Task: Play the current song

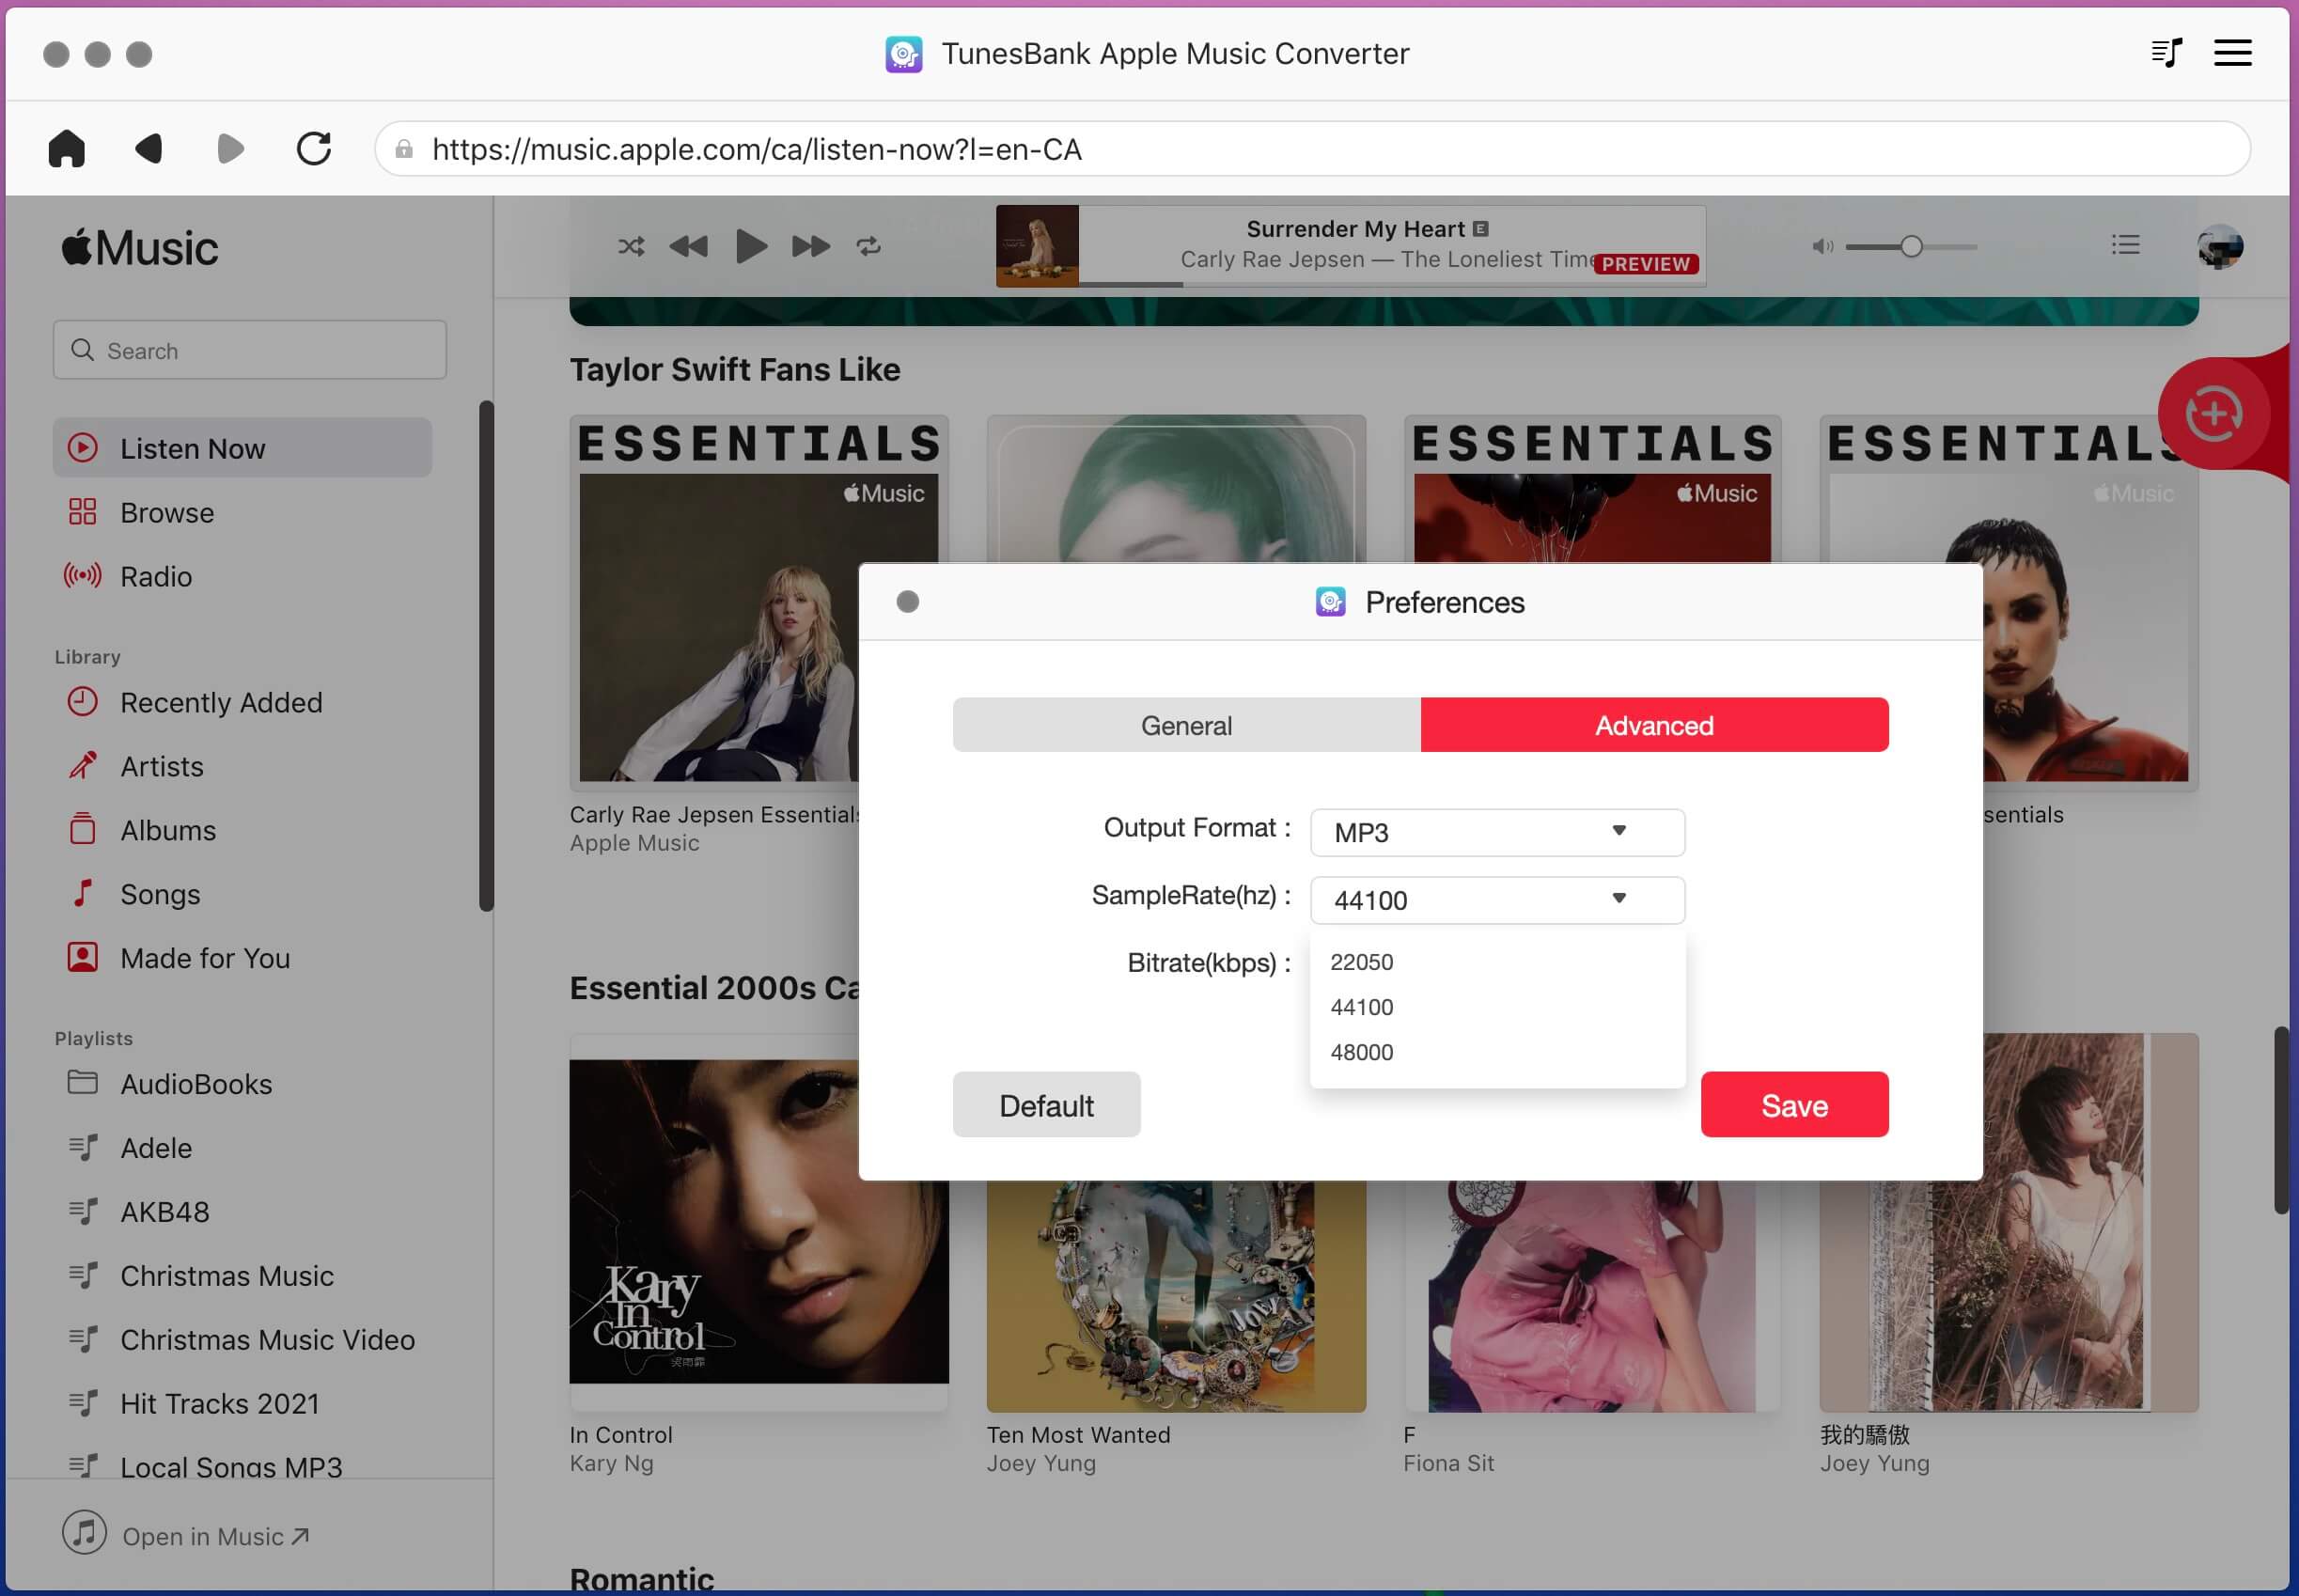Action: pos(751,246)
